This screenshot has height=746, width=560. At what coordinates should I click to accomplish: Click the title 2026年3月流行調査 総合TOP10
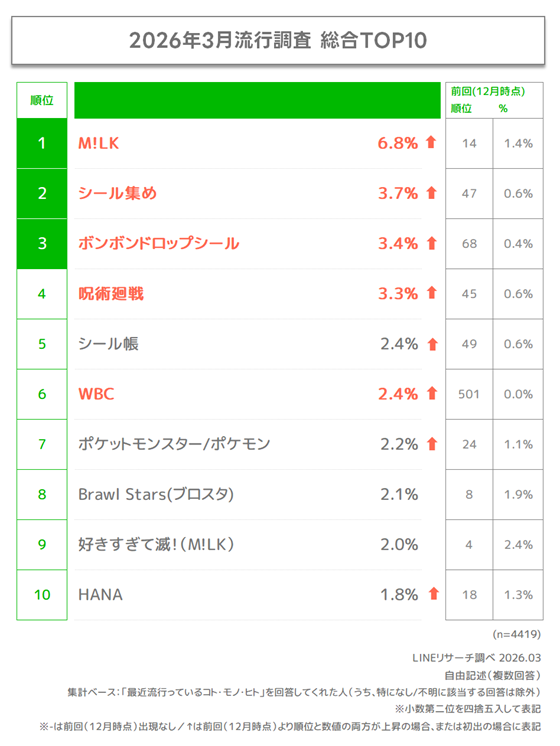[278, 40]
